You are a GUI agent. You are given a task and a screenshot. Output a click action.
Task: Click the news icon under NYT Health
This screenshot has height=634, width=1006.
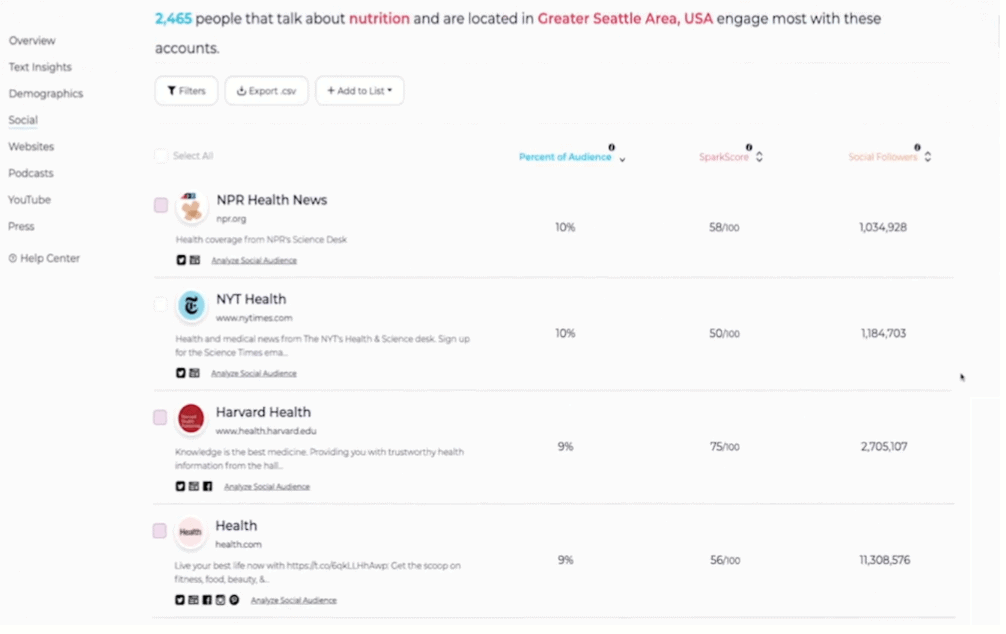pos(194,373)
